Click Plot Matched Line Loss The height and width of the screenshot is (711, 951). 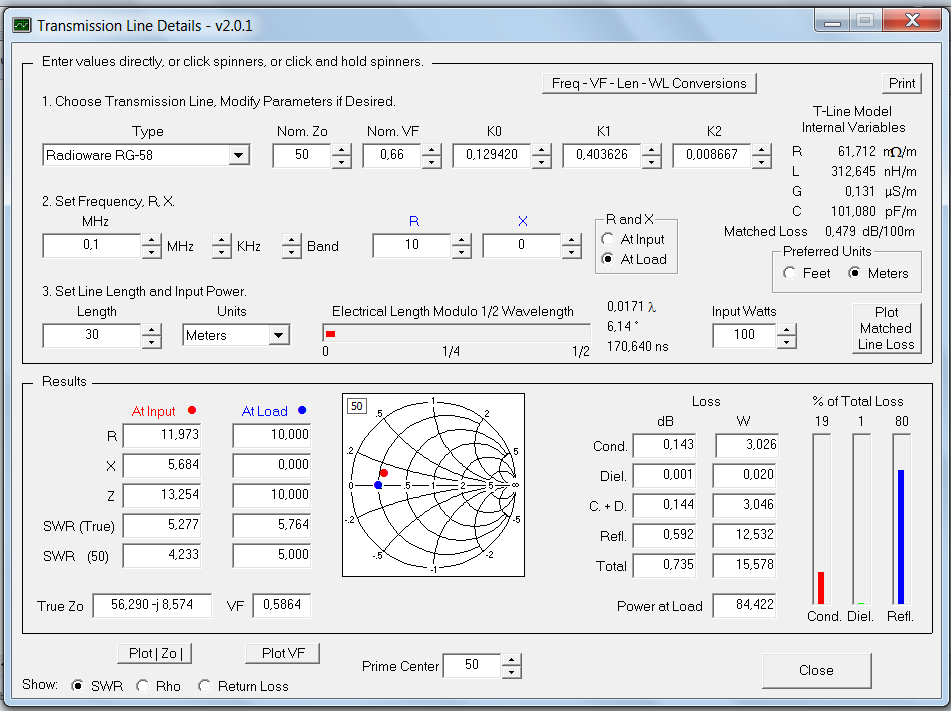pyautogui.click(x=886, y=328)
